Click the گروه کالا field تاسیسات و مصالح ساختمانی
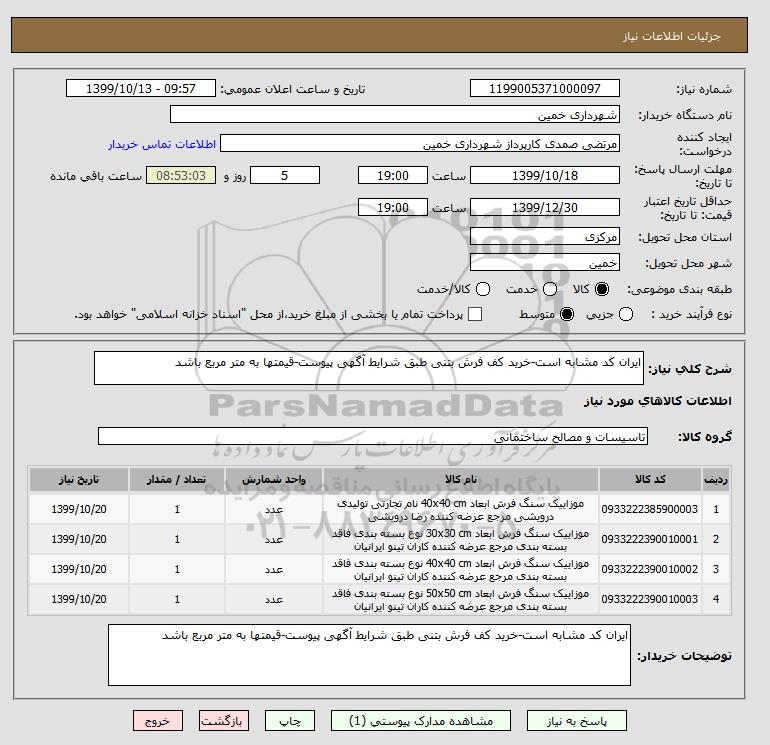Image resolution: width=770 pixels, height=745 pixels. 373,436
